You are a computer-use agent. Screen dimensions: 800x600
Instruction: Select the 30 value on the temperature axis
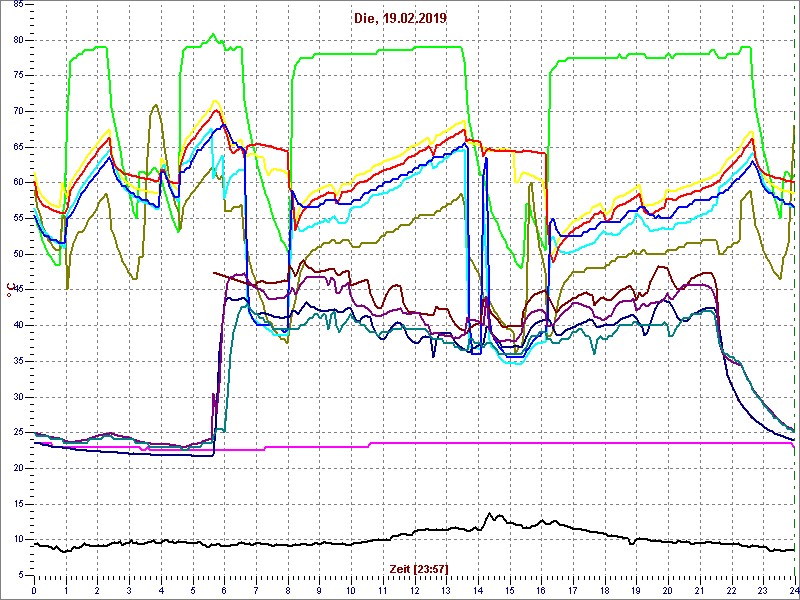pyautogui.click(x=17, y=397)
